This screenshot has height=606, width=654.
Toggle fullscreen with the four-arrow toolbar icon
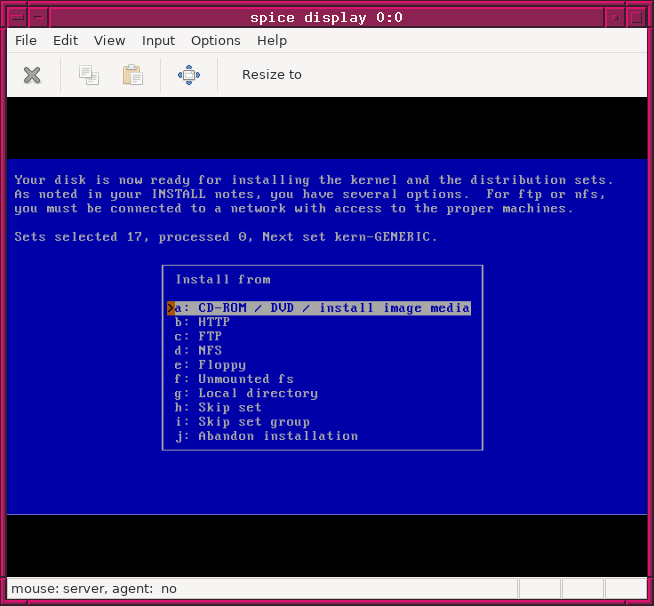point(189,75)
